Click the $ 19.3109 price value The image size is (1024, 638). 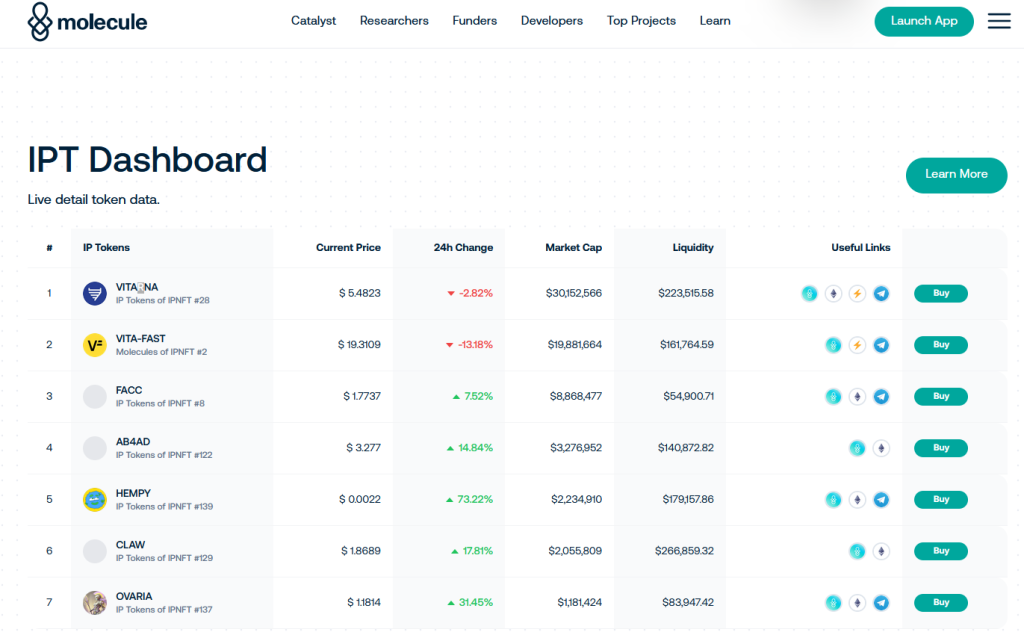359,345
